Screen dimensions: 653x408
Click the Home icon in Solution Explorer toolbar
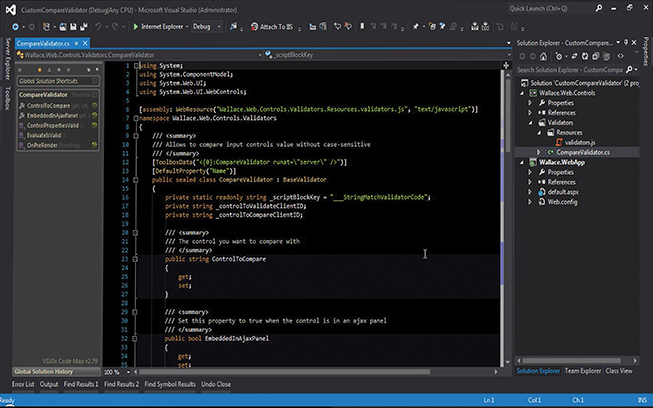pyautogui.click(x=545, y=58)
